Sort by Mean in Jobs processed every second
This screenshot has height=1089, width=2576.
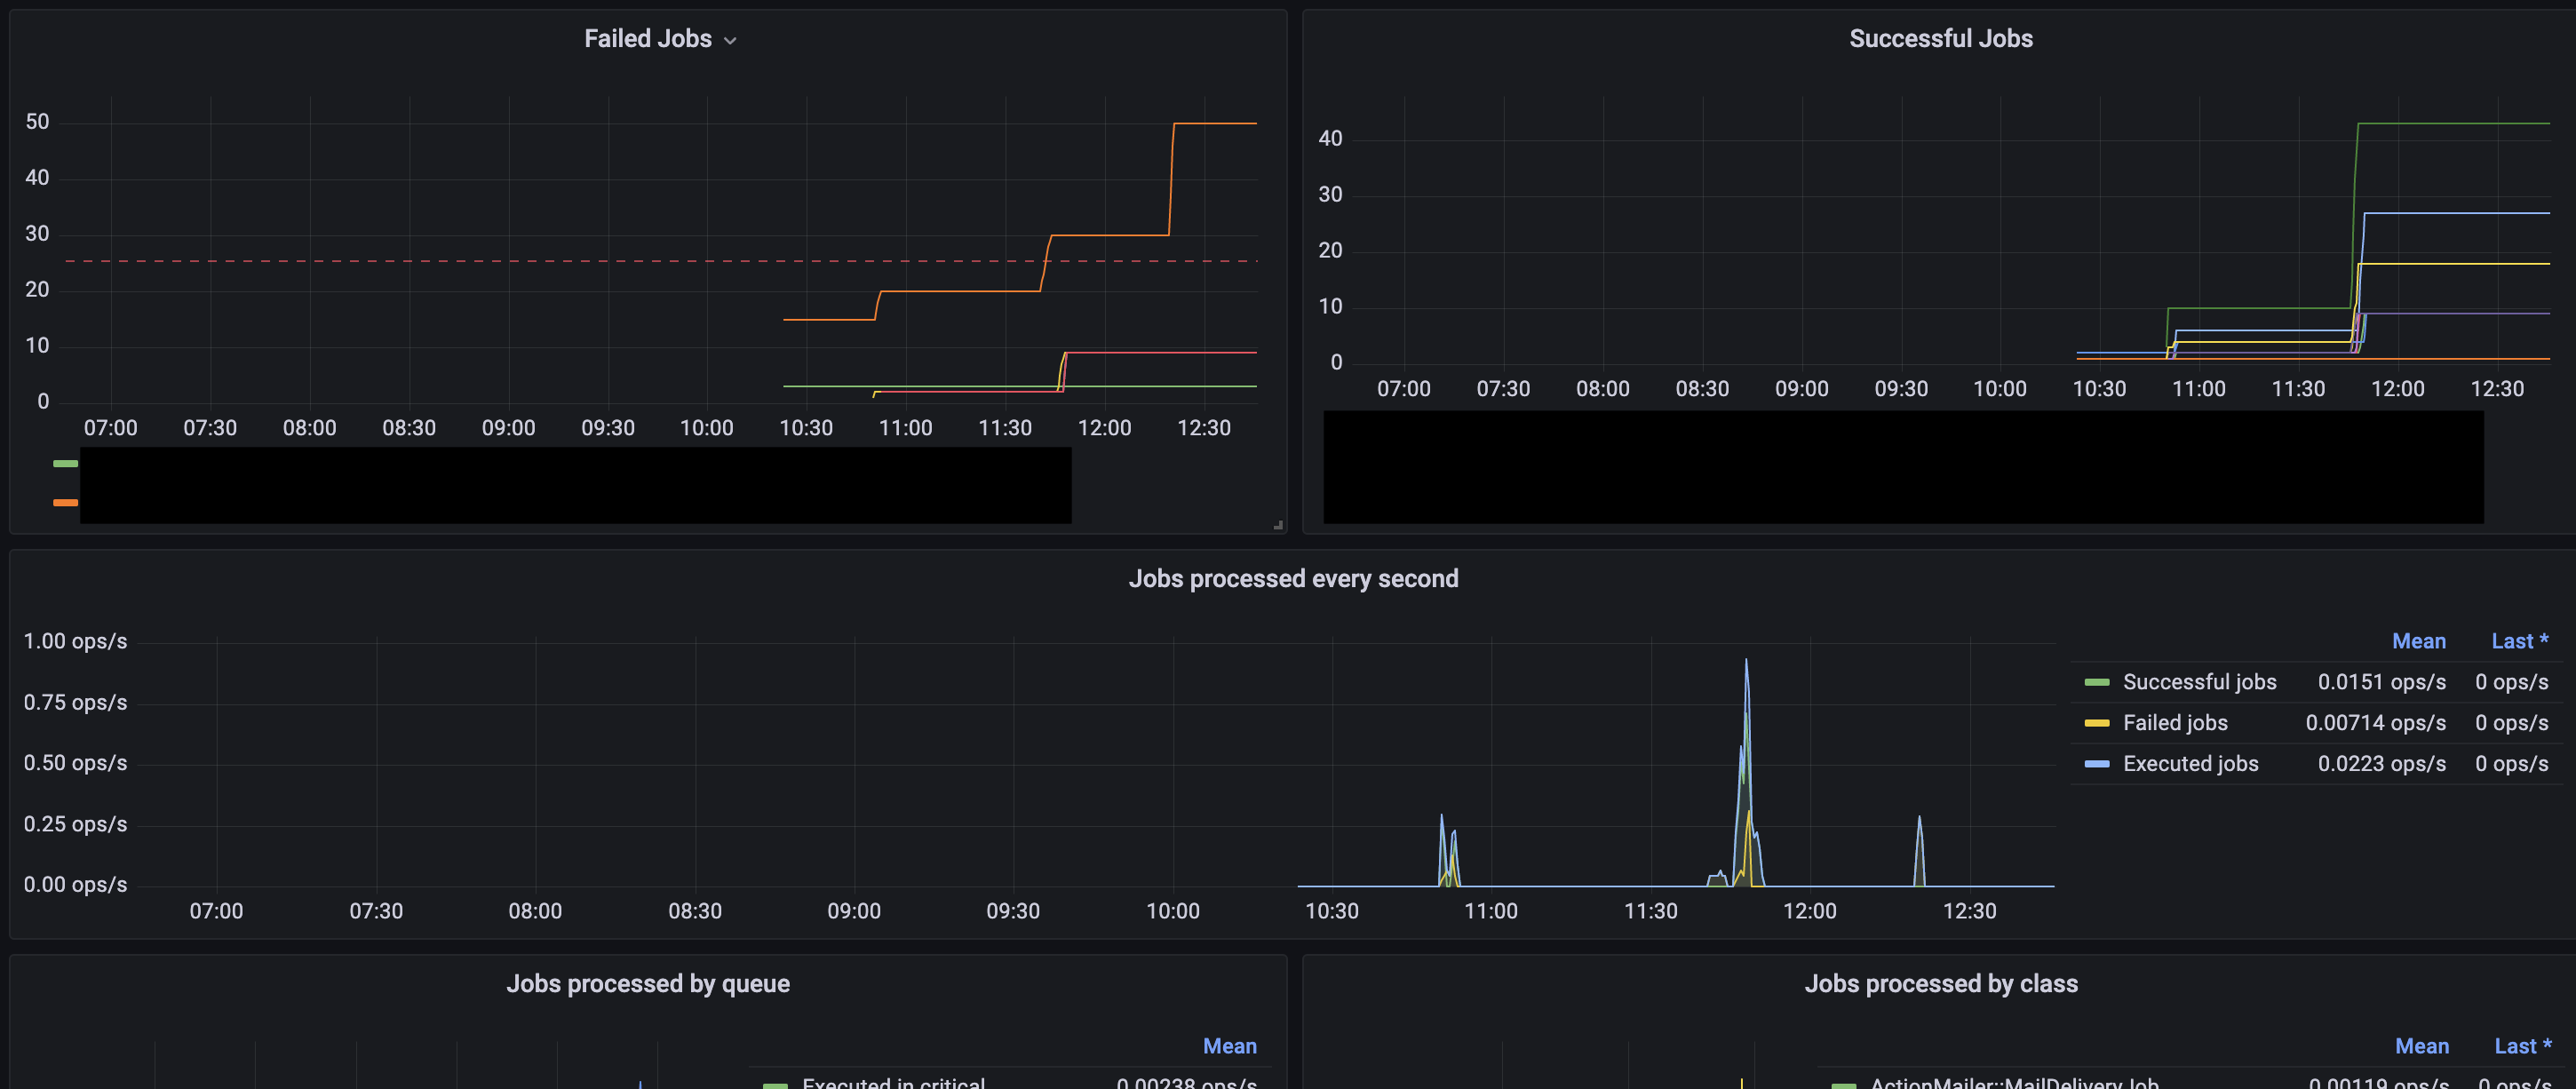2418,642
